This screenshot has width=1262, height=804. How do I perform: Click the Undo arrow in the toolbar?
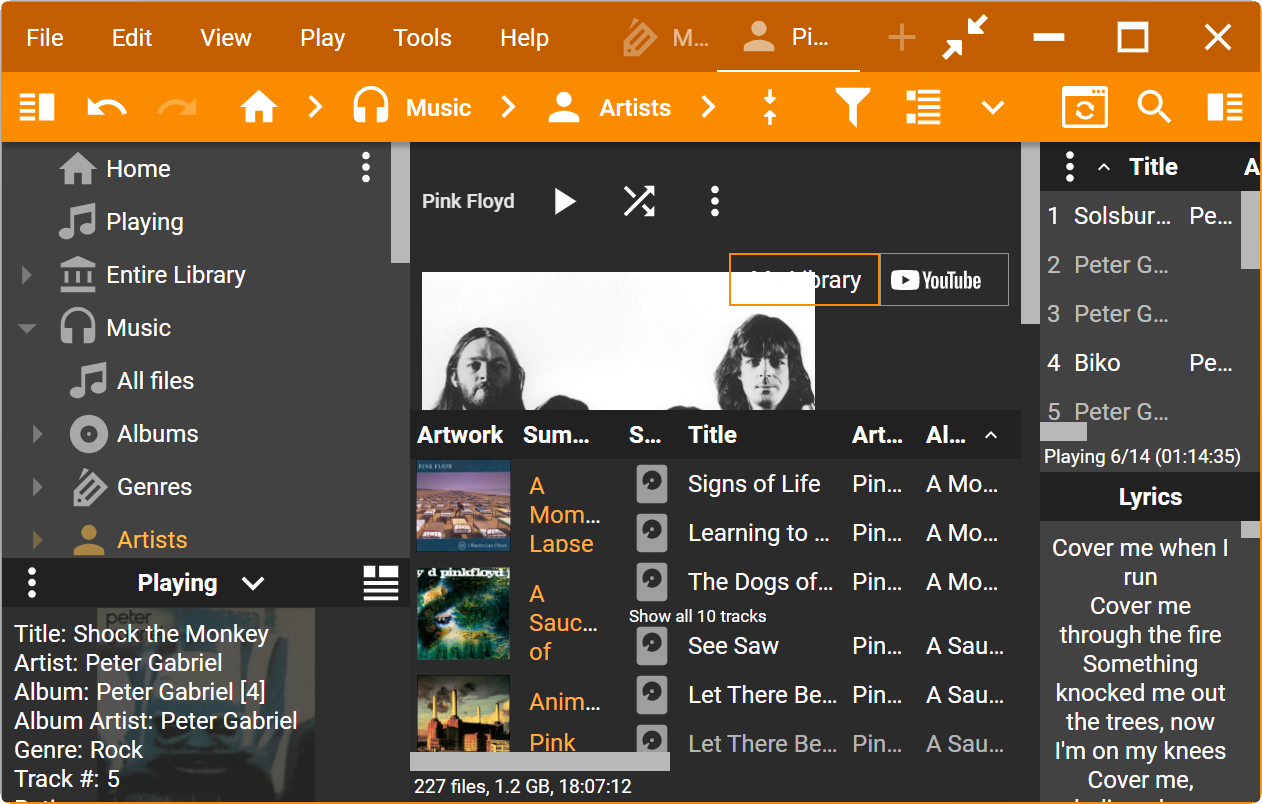pyautogui.click(x=107, y=107)
